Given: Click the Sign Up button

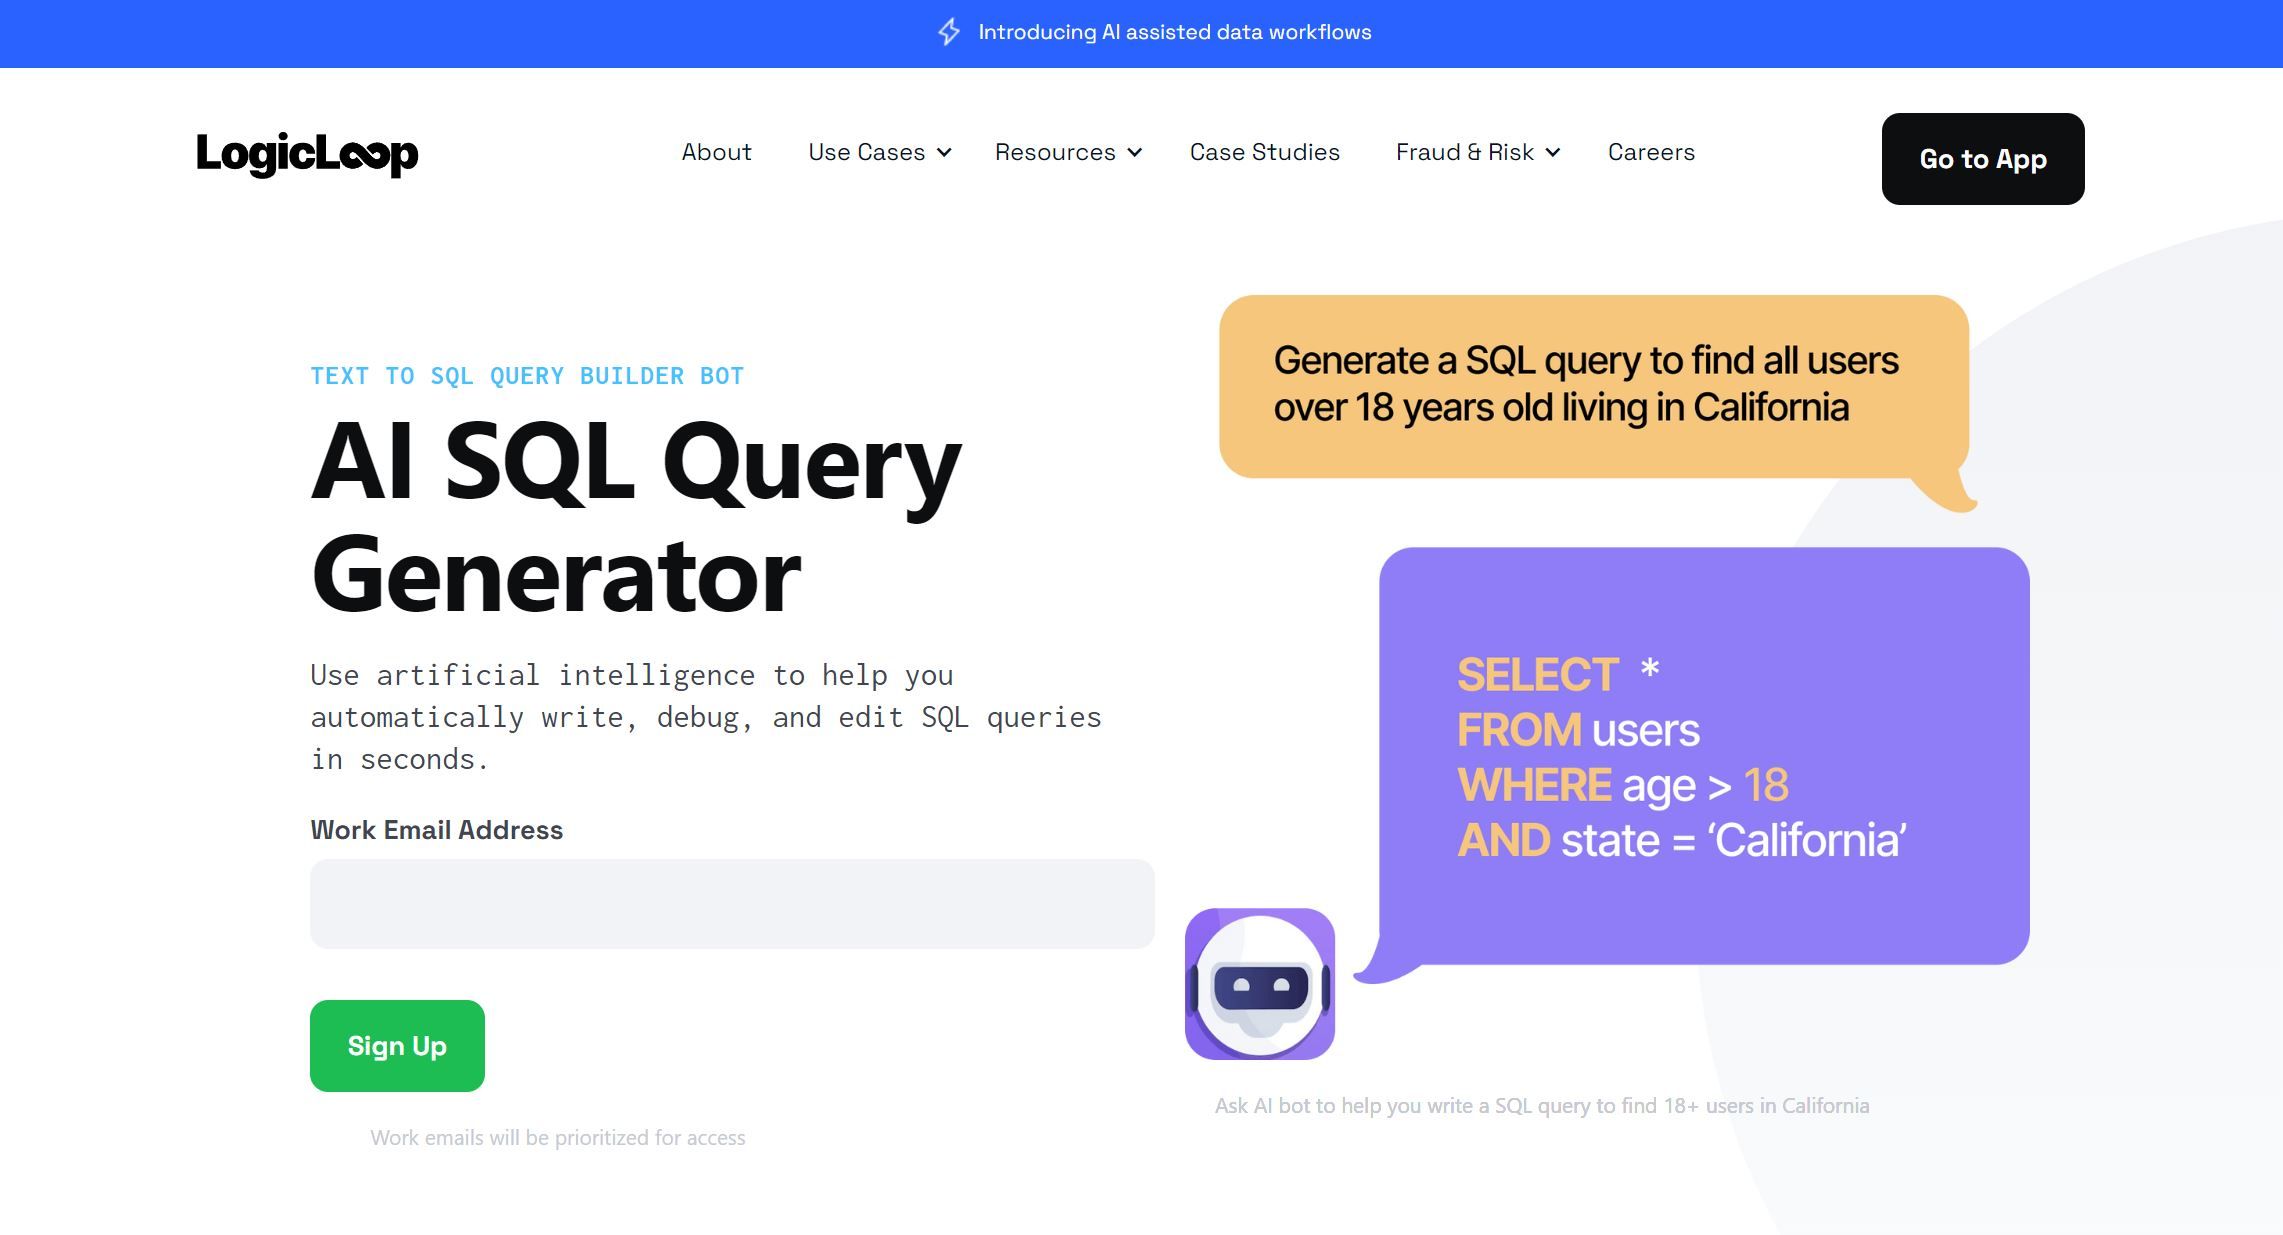Looking at the screenshot, I should pos(397,1045).
